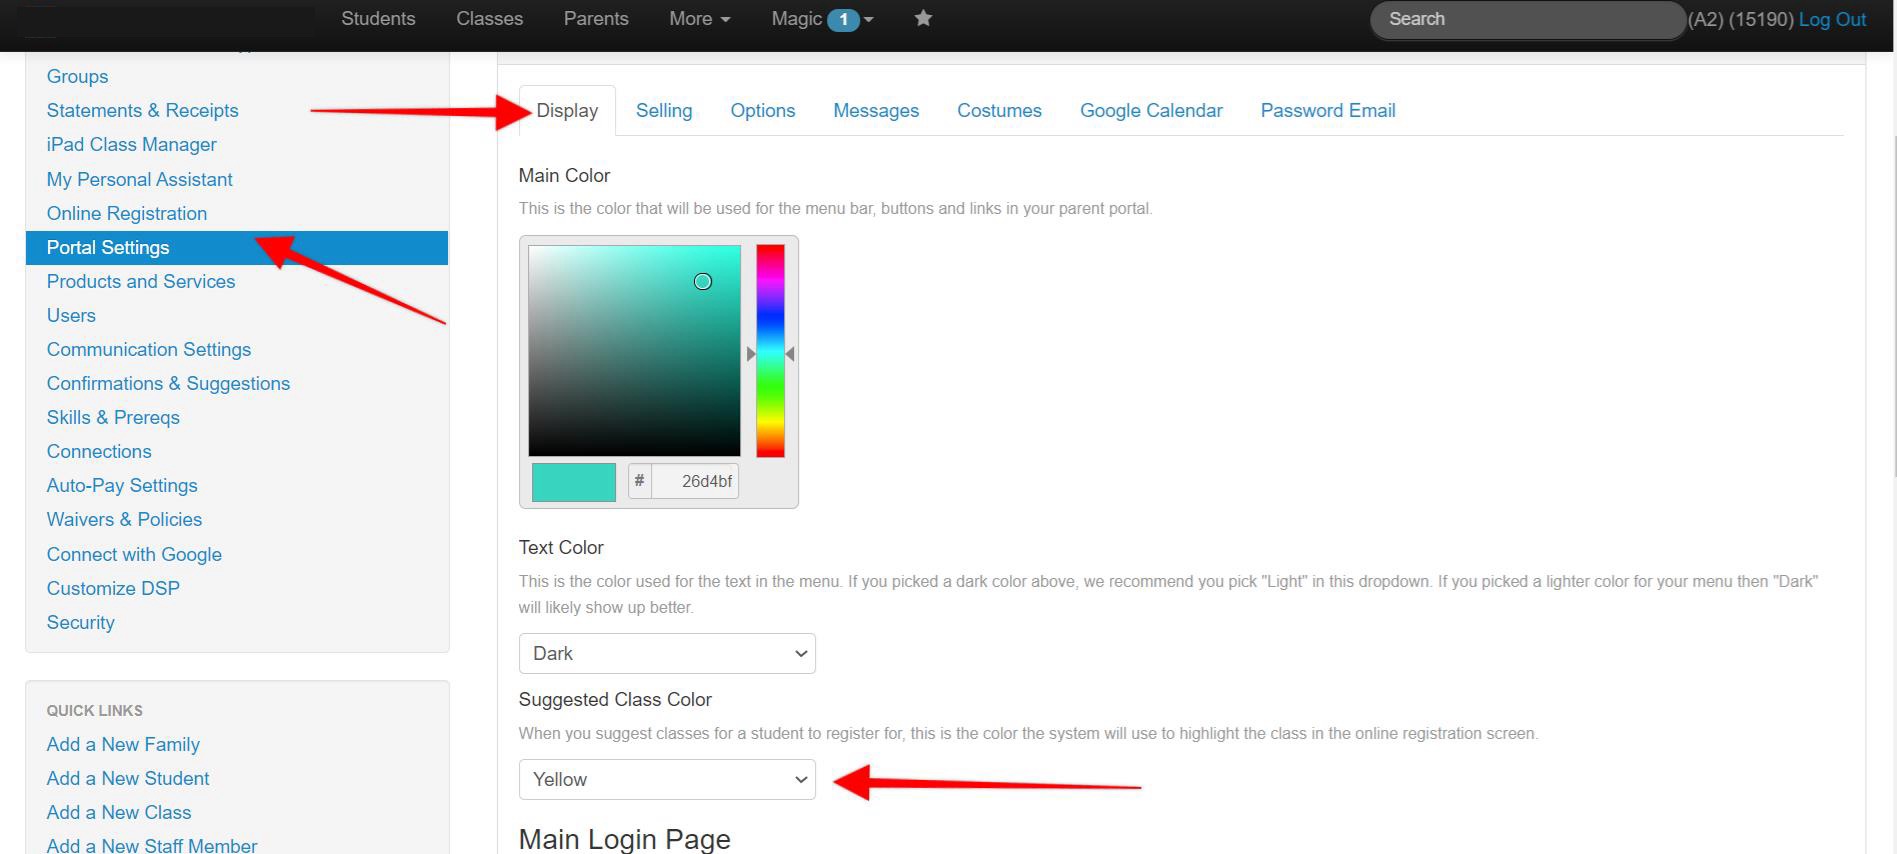The width and height of the screenshot is (1897, 854).
Task: Open Security settings
Action: point(80,623)
